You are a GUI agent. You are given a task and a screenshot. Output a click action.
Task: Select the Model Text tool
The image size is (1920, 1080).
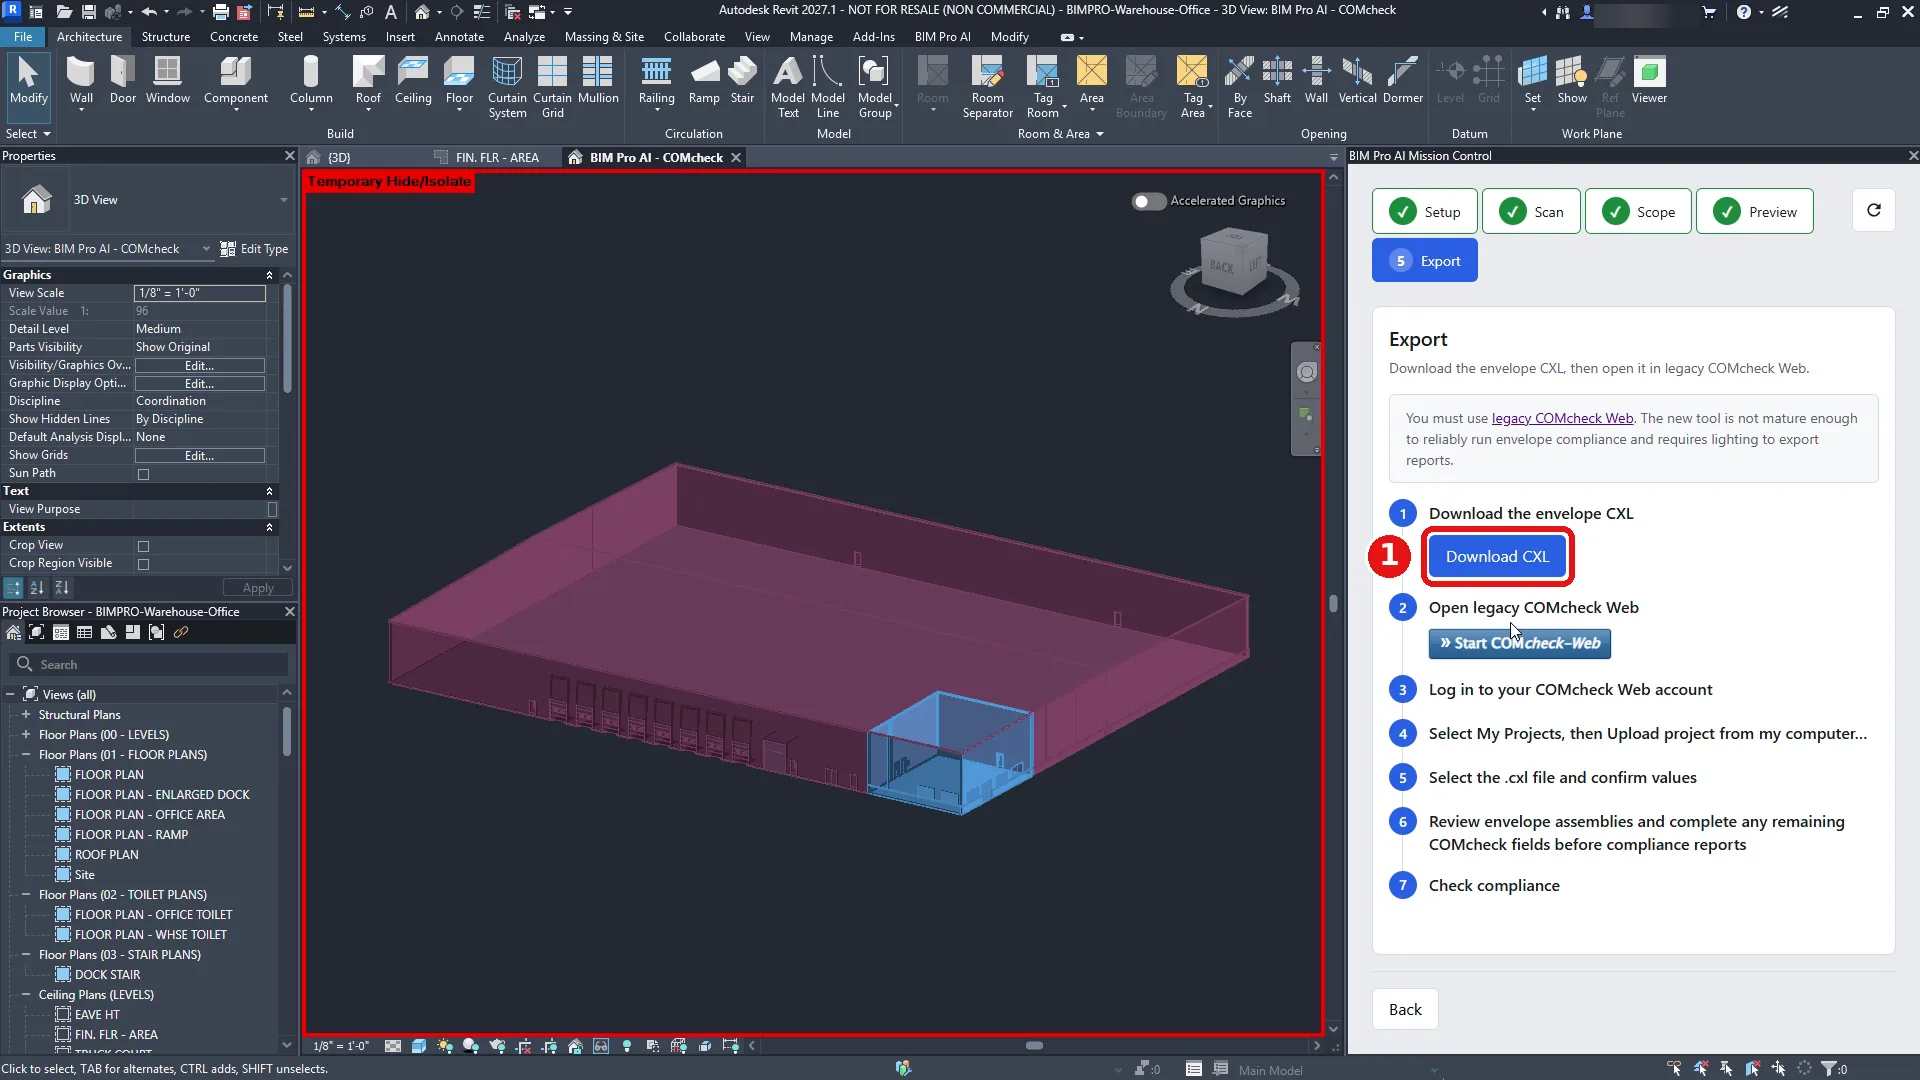click(x=788, y=87)
